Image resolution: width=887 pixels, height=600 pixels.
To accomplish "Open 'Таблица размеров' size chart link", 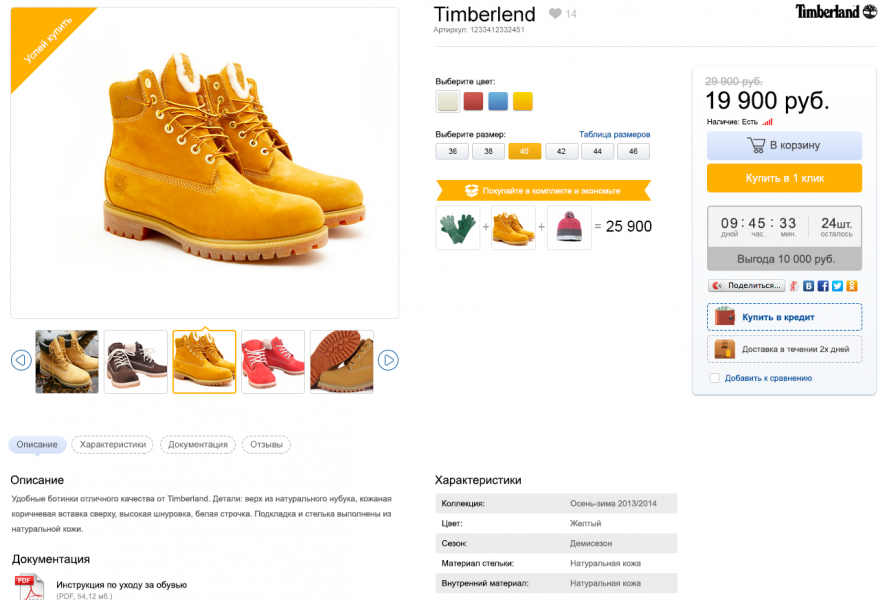I will tap(614, 134).
